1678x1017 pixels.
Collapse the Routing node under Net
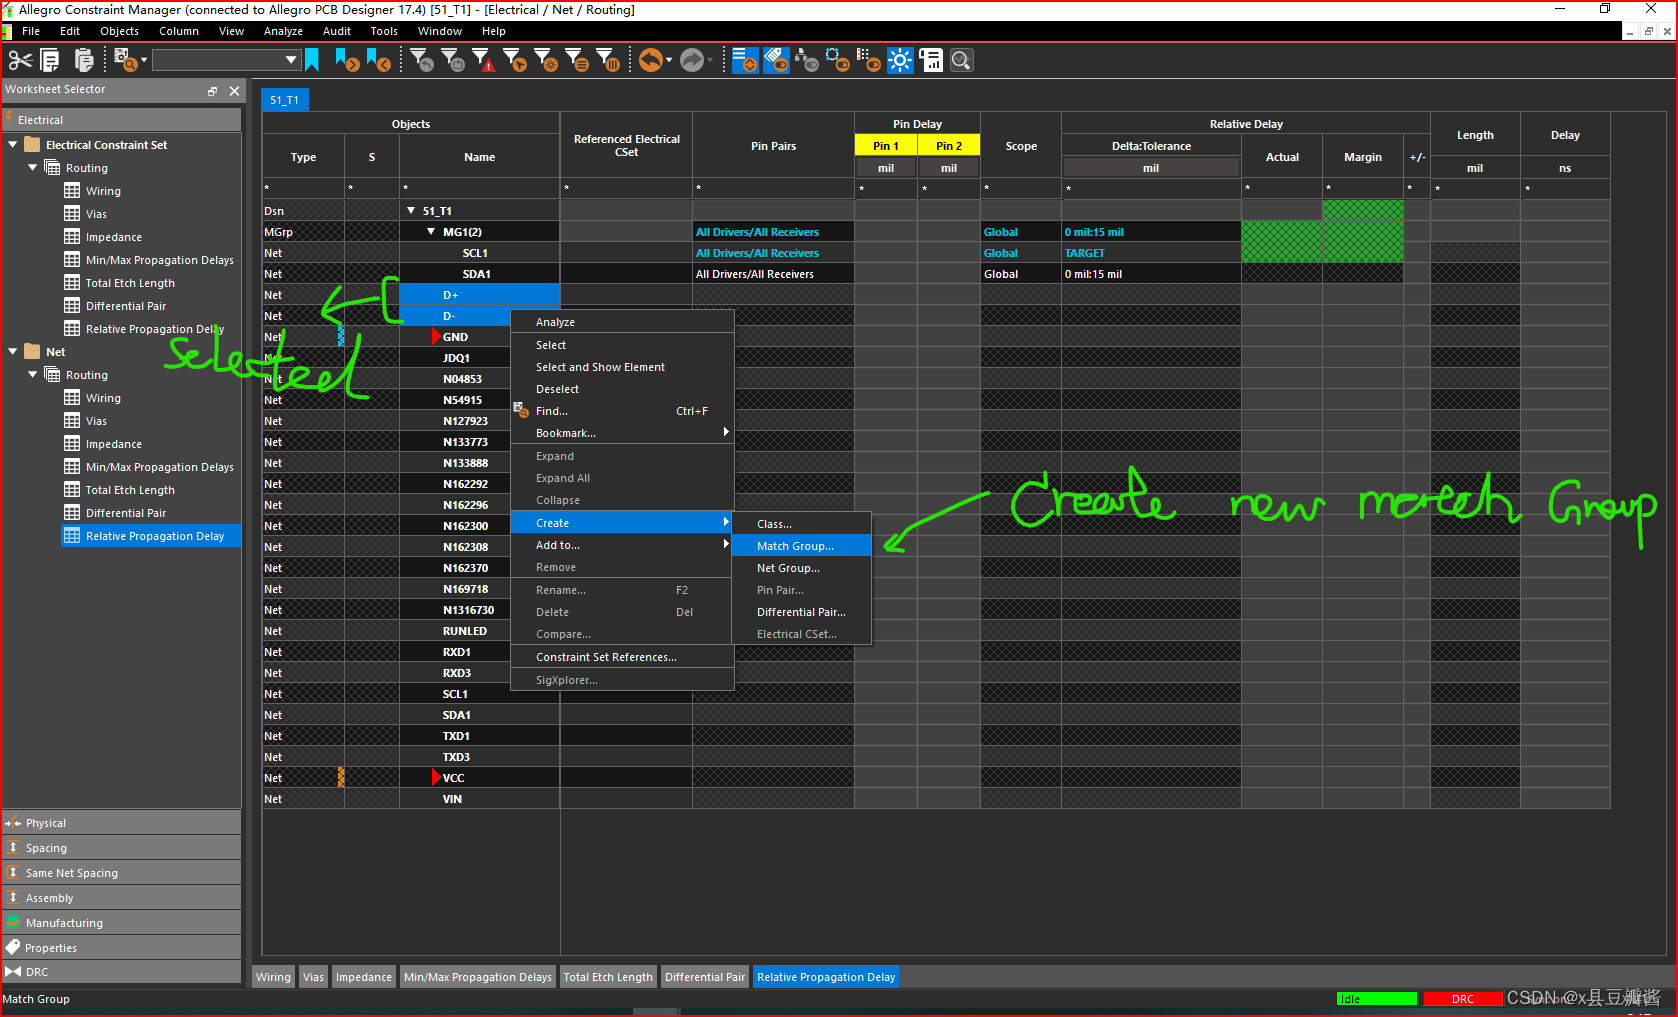(x=33, y=375)
